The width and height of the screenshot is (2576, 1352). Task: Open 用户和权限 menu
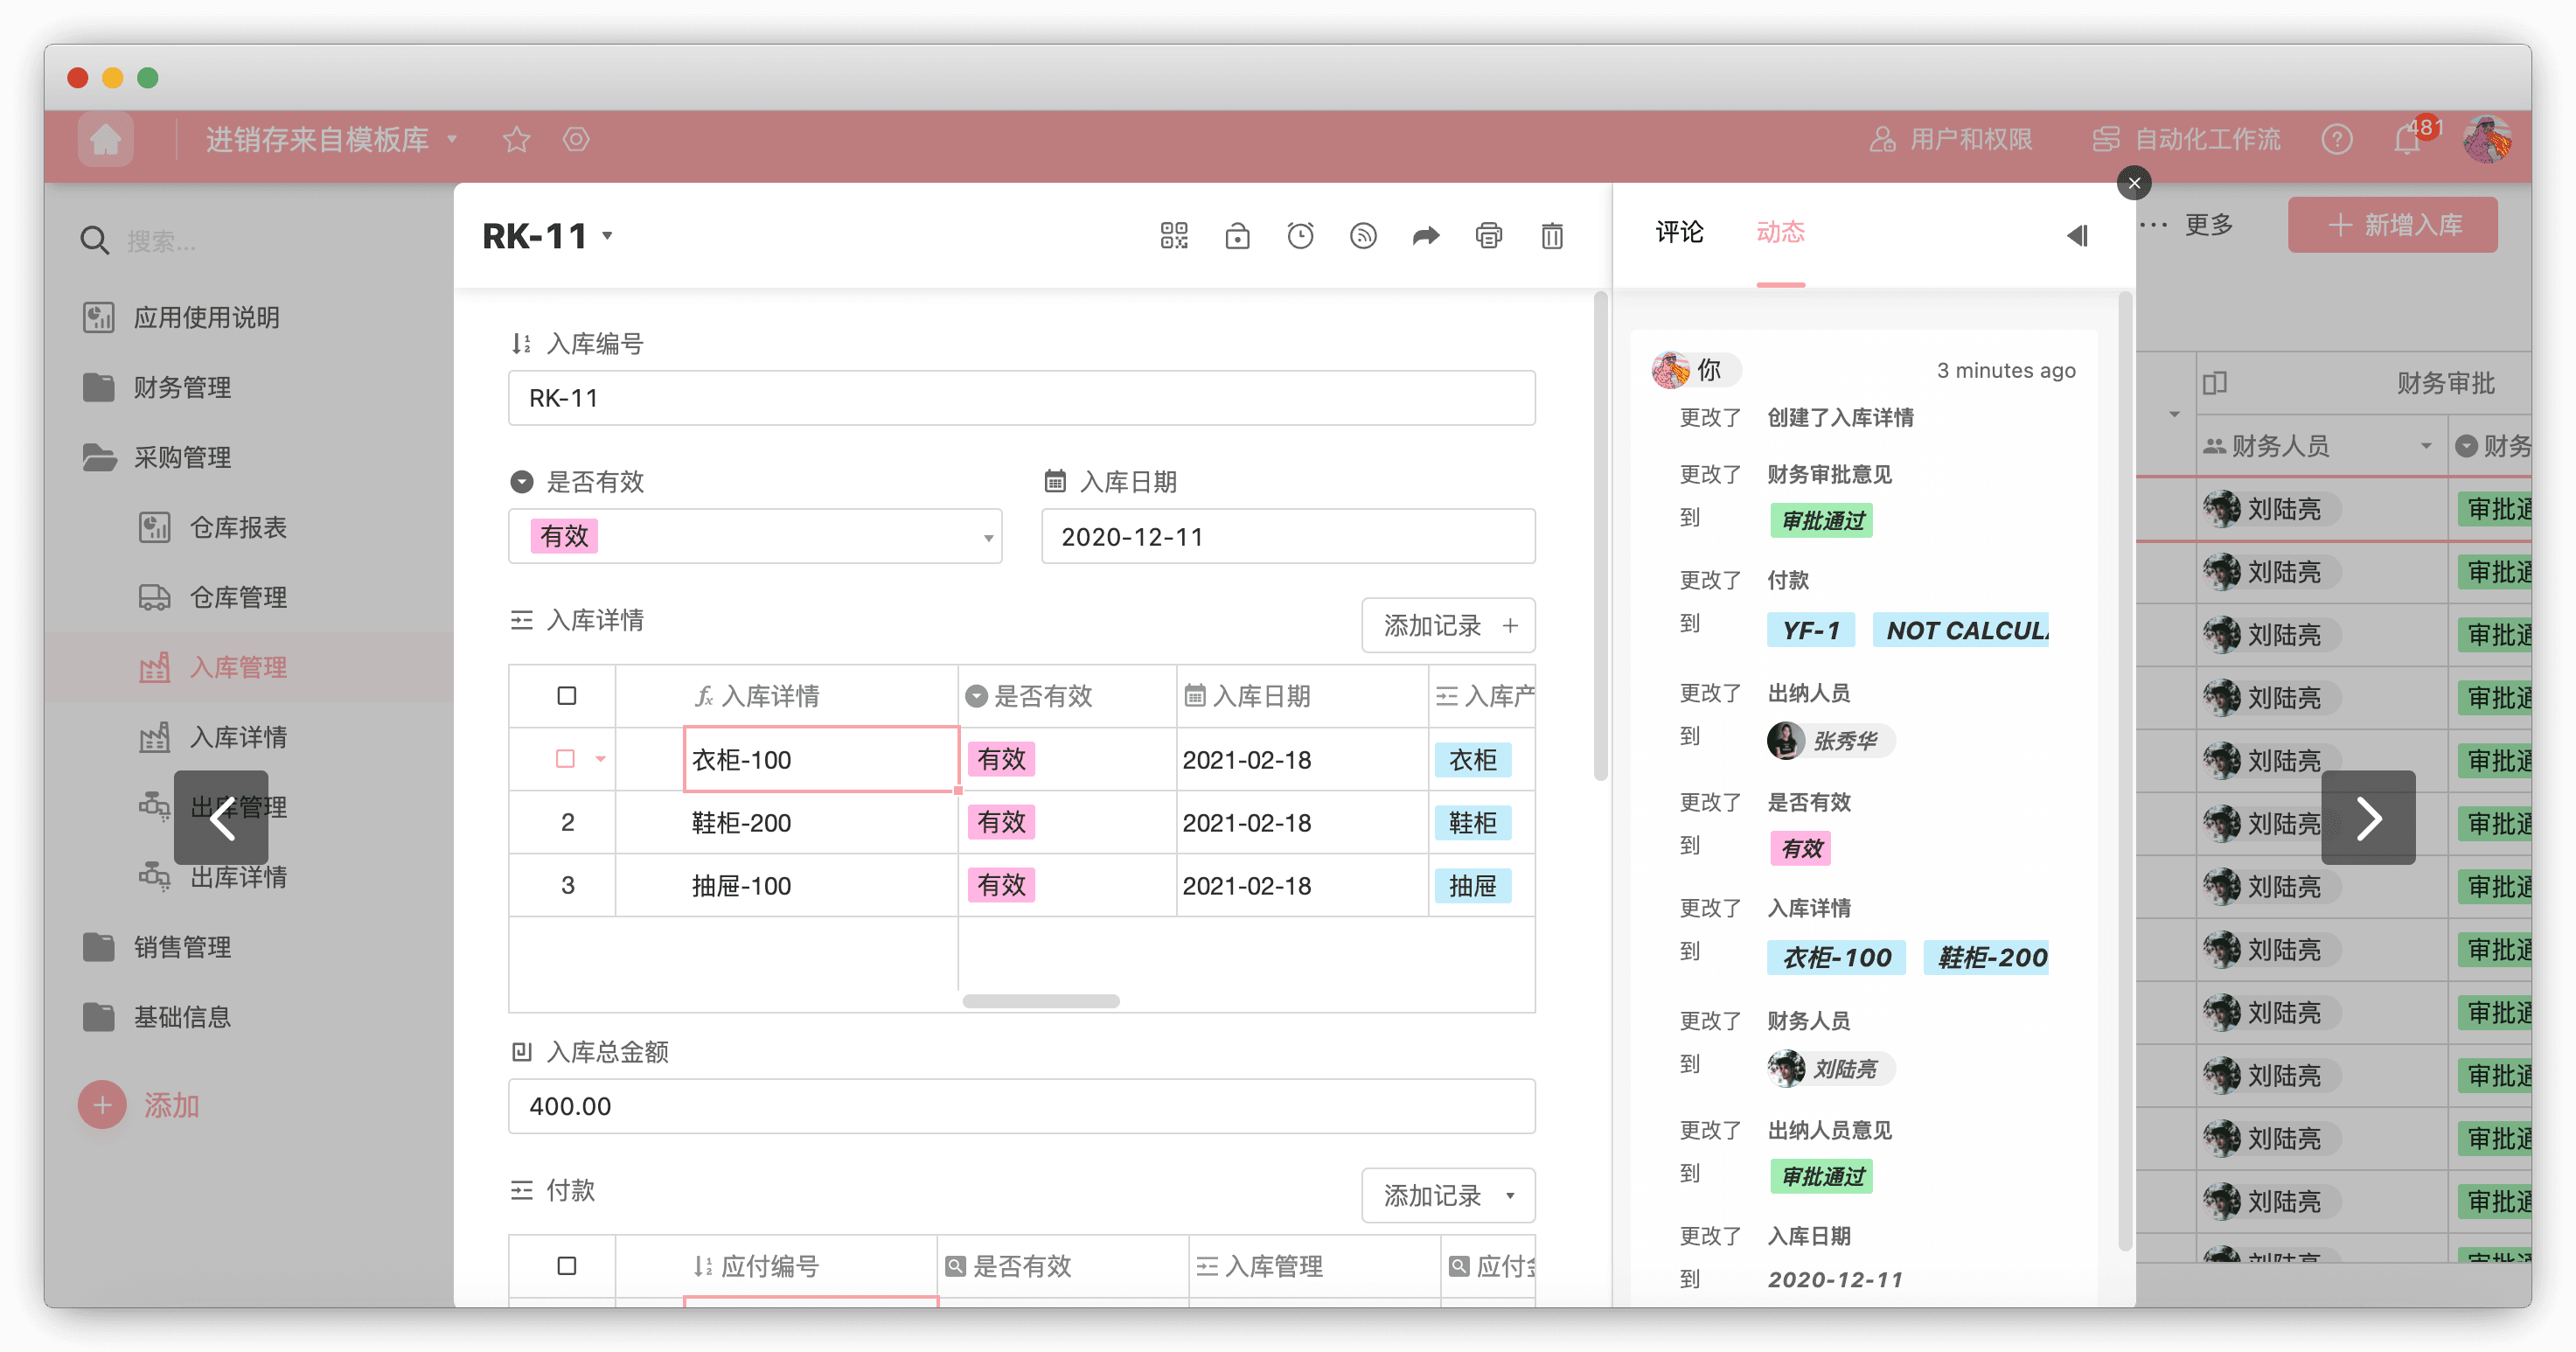(1951, 139)
